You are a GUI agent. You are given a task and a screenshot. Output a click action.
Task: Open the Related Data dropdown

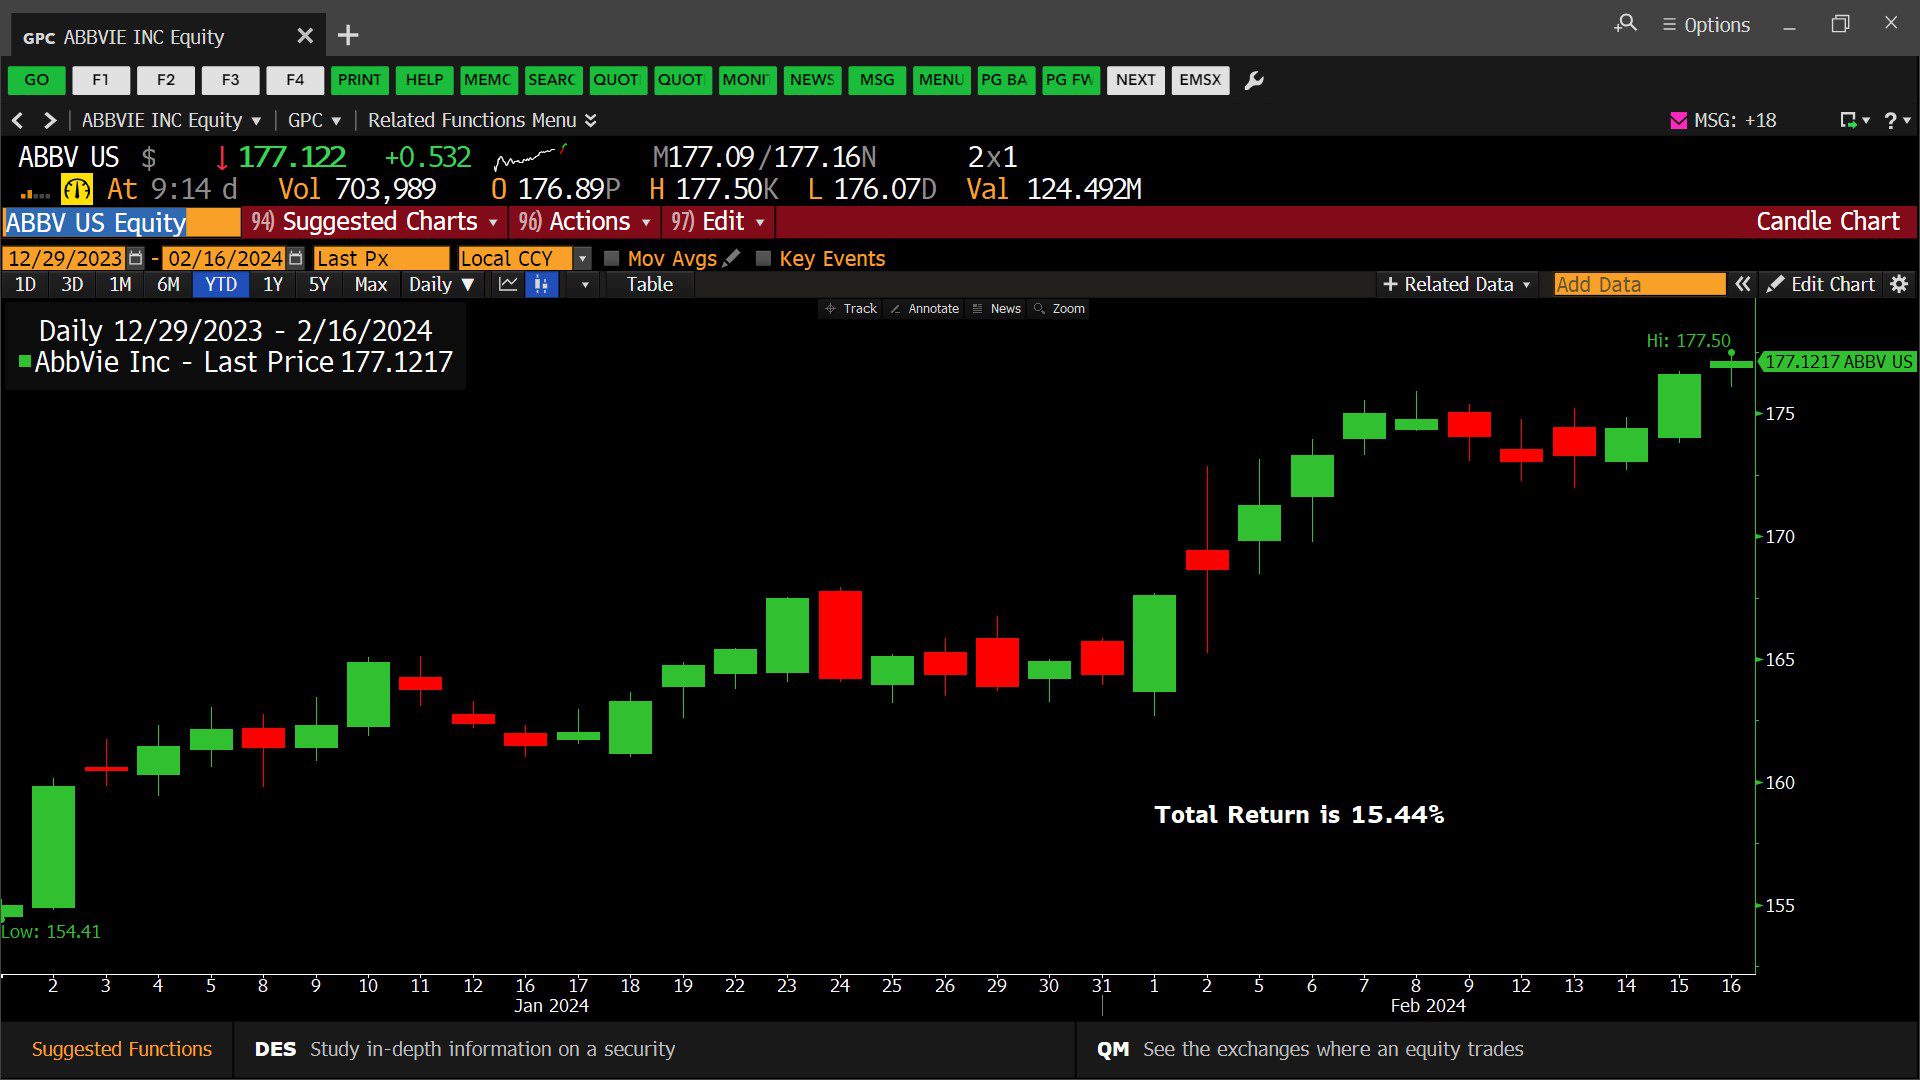(x=1456, y=284)
